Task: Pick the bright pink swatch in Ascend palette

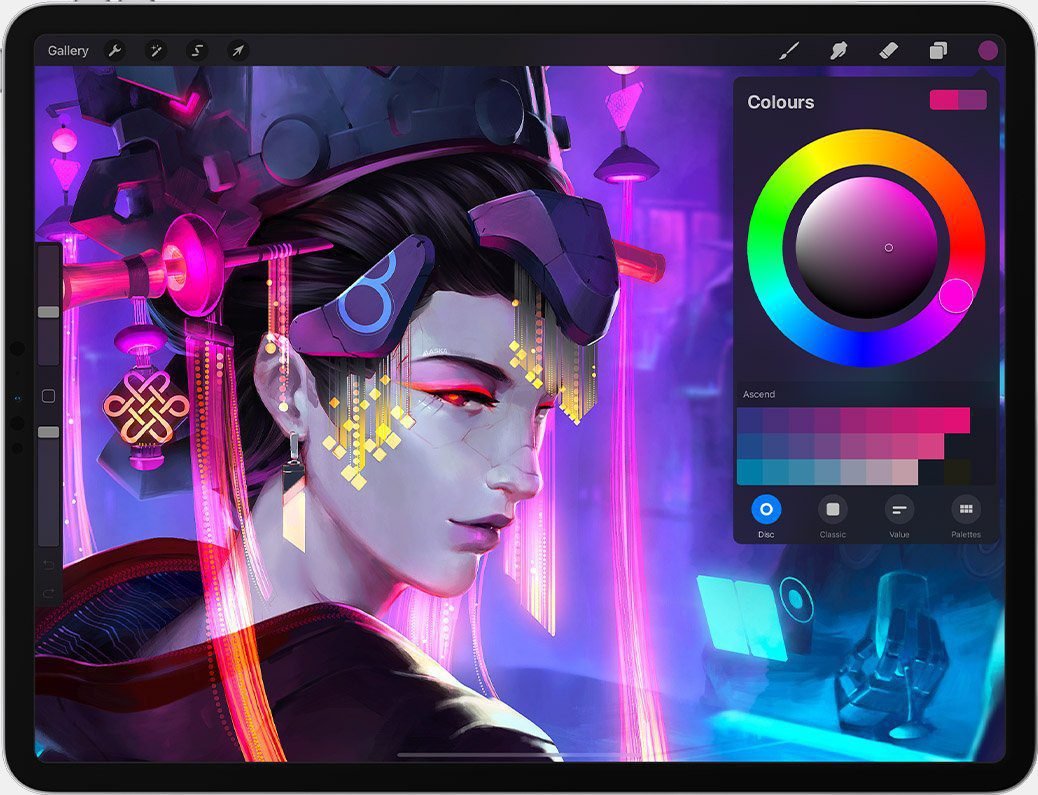Action: (956, 420)
